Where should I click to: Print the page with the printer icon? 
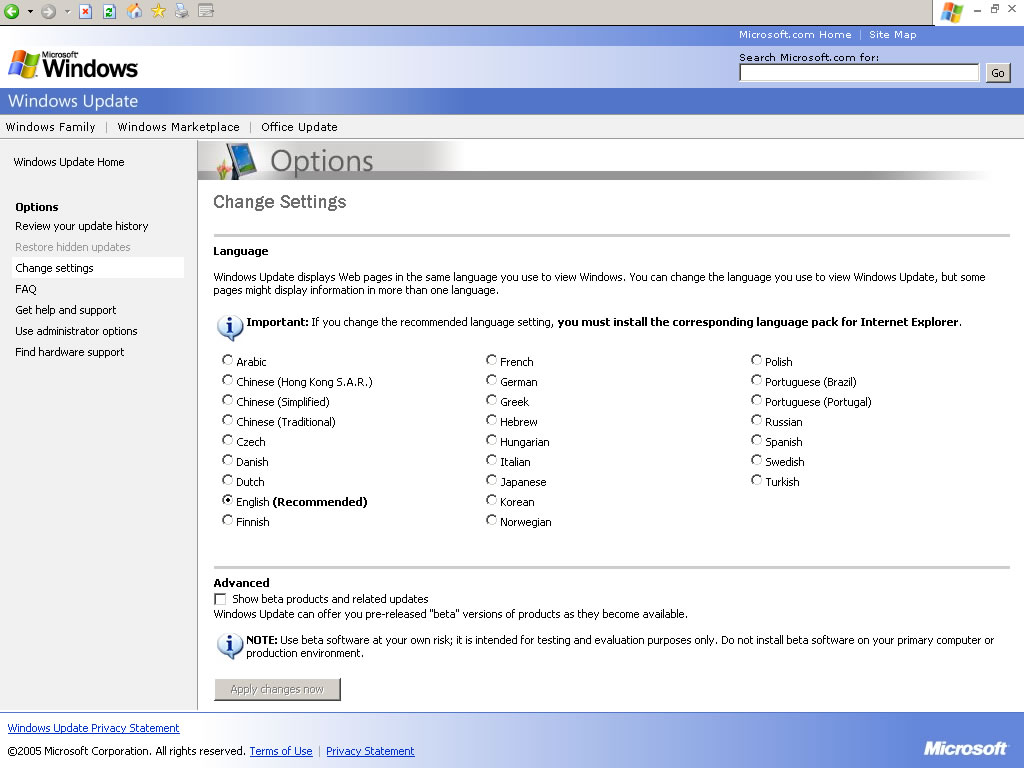pyautogui.click(x=182, y=11)
